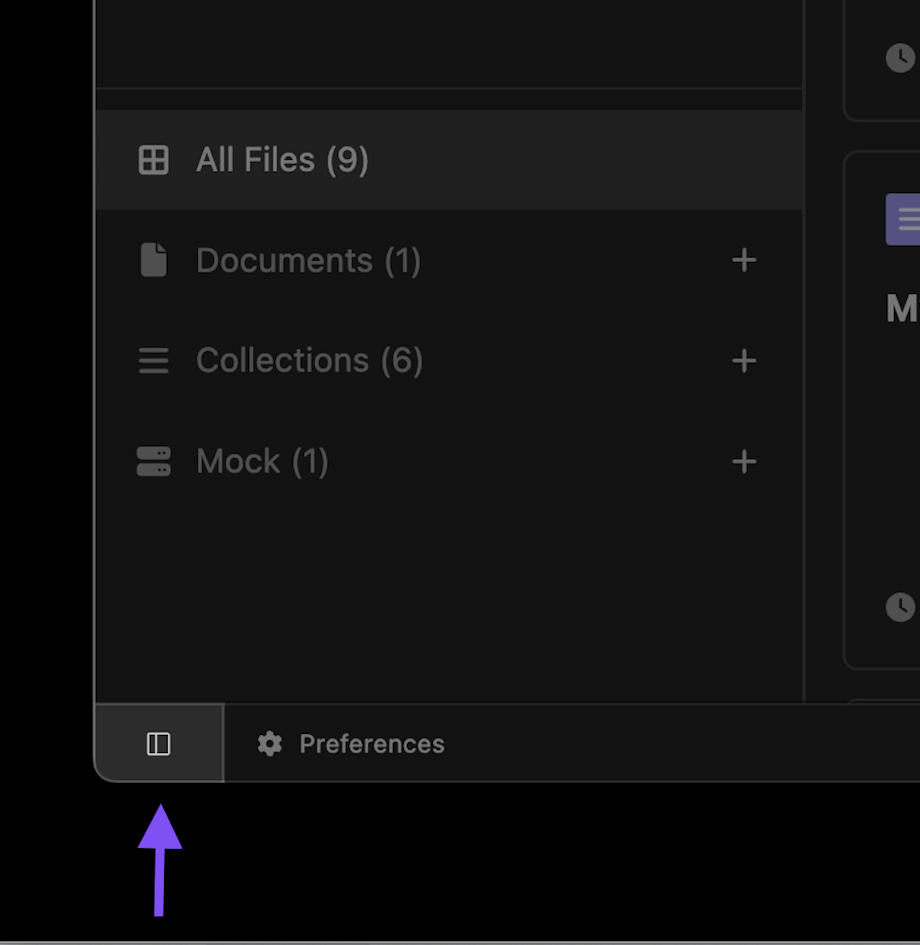Click the thin scrollbar above All Files
The width and height of the screenshot is (920, 945).
coord(448,98)
